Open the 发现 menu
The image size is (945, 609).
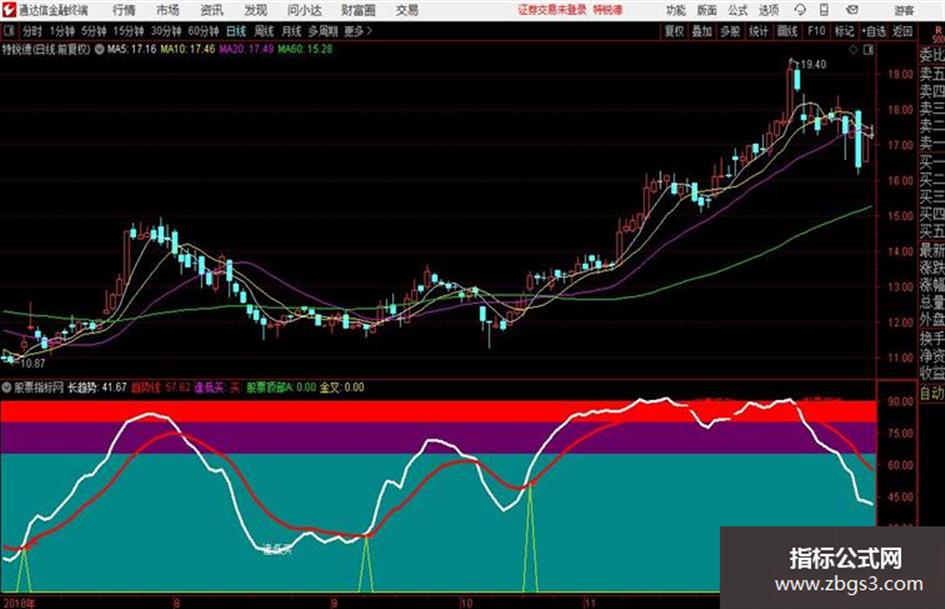tap(256, 10)
